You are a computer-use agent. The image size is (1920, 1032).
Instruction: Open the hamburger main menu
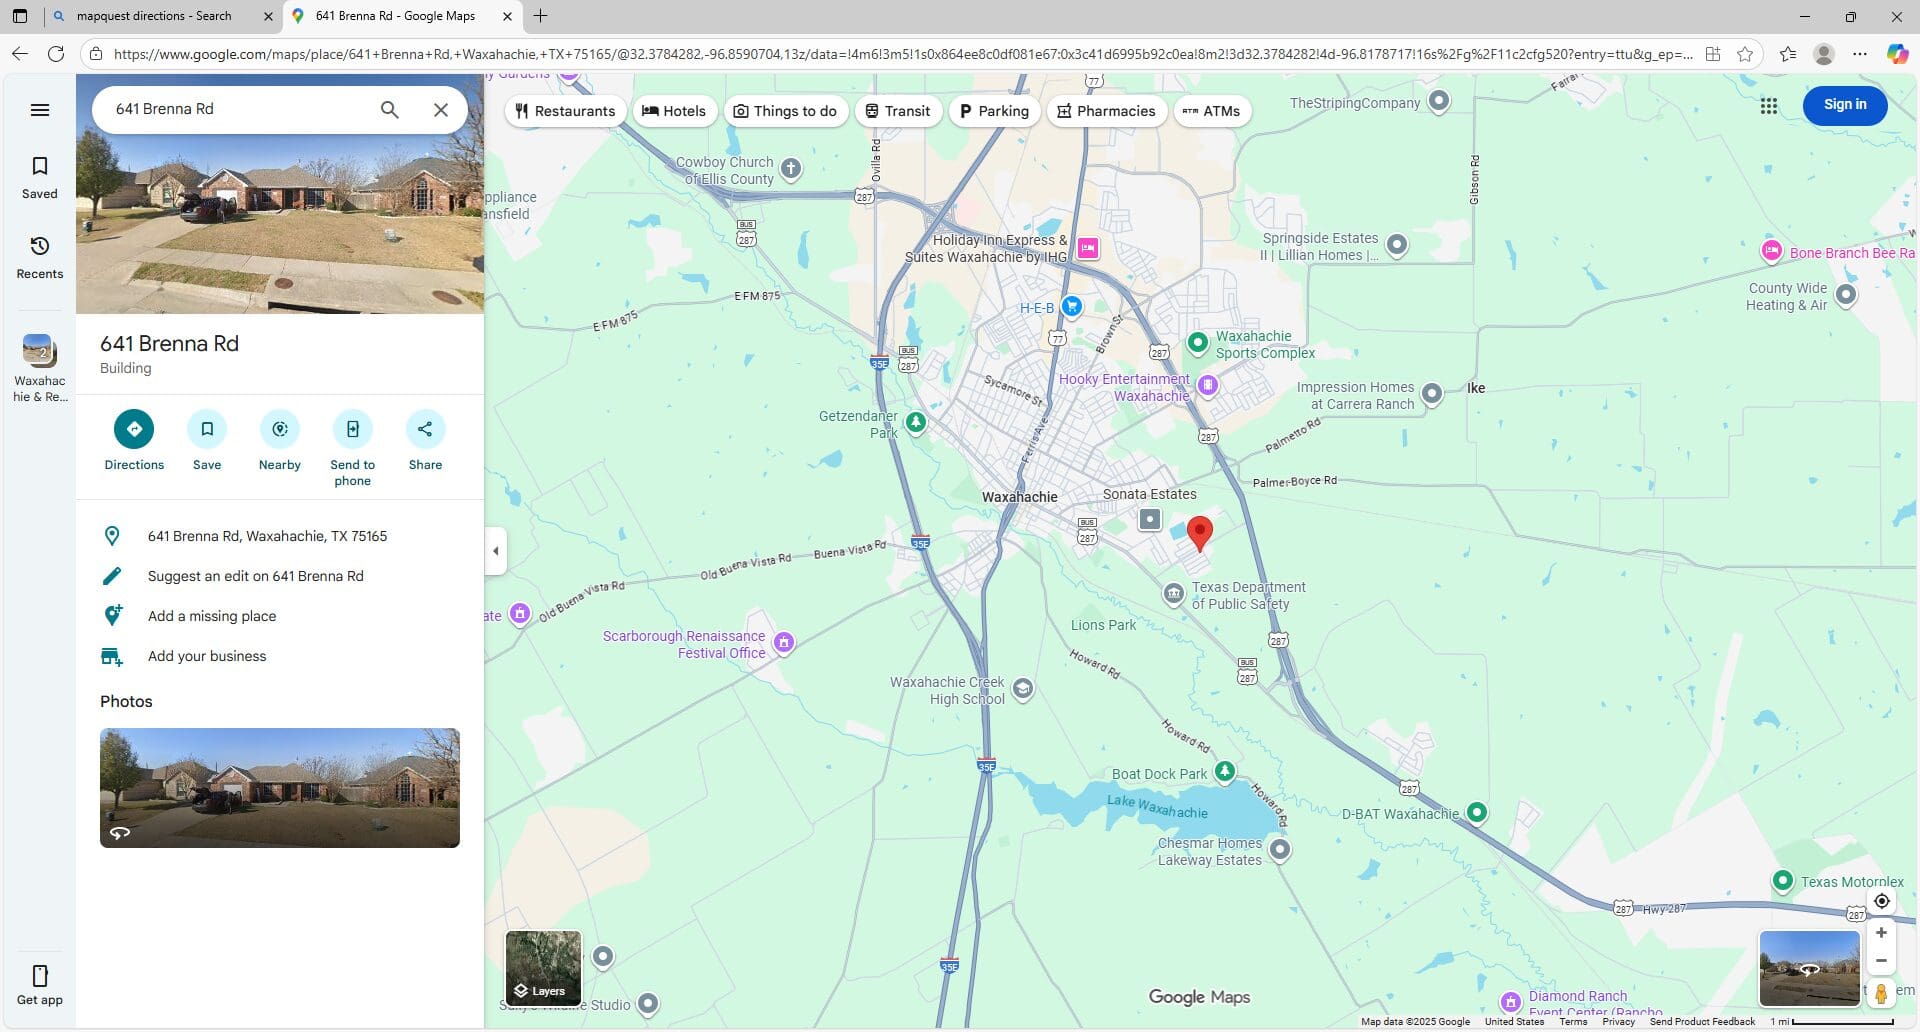(x=40, y=110)
